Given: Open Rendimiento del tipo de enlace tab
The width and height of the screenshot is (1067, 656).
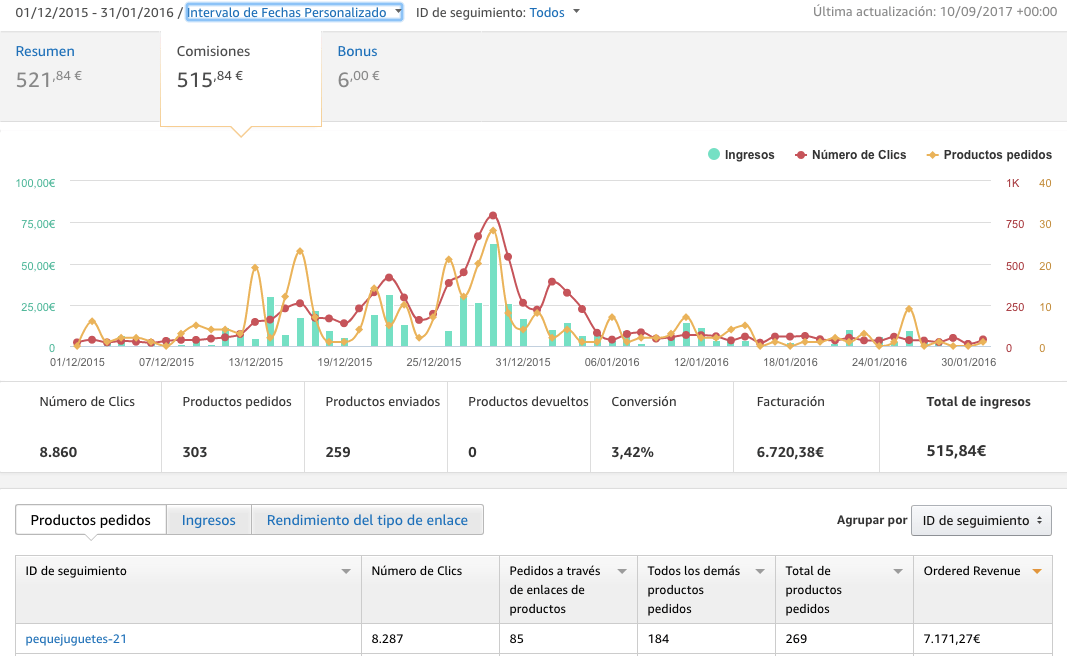Looking at the screenshot, I should tap(367, 520).
